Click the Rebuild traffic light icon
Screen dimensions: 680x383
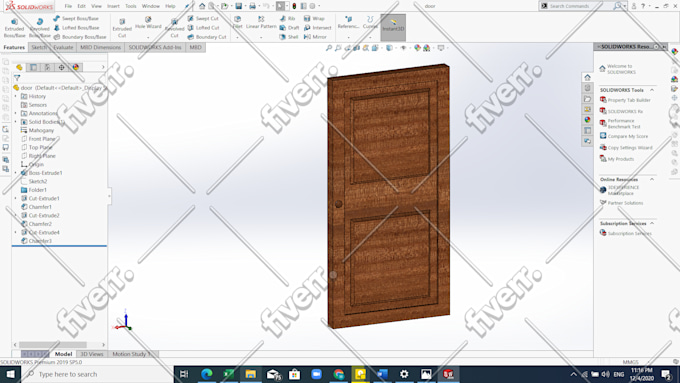(294, 6)
